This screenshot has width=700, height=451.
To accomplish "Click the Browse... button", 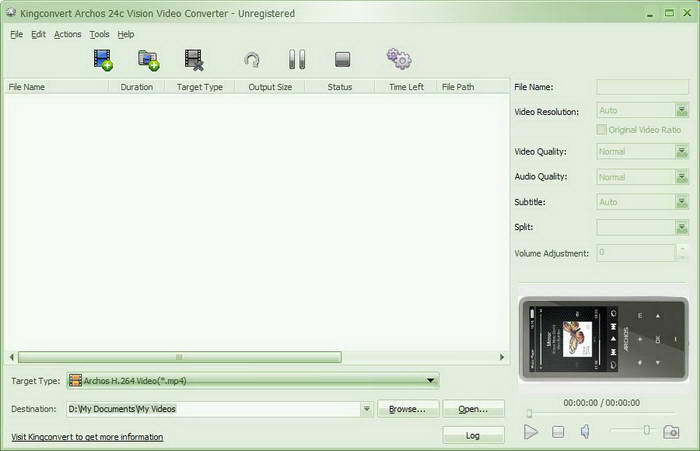I will point(407,409).
